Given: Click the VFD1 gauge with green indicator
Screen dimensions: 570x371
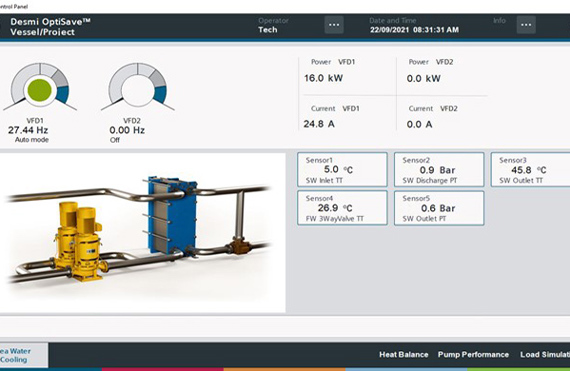Looking at the screenshot, I should click(40, 87).
